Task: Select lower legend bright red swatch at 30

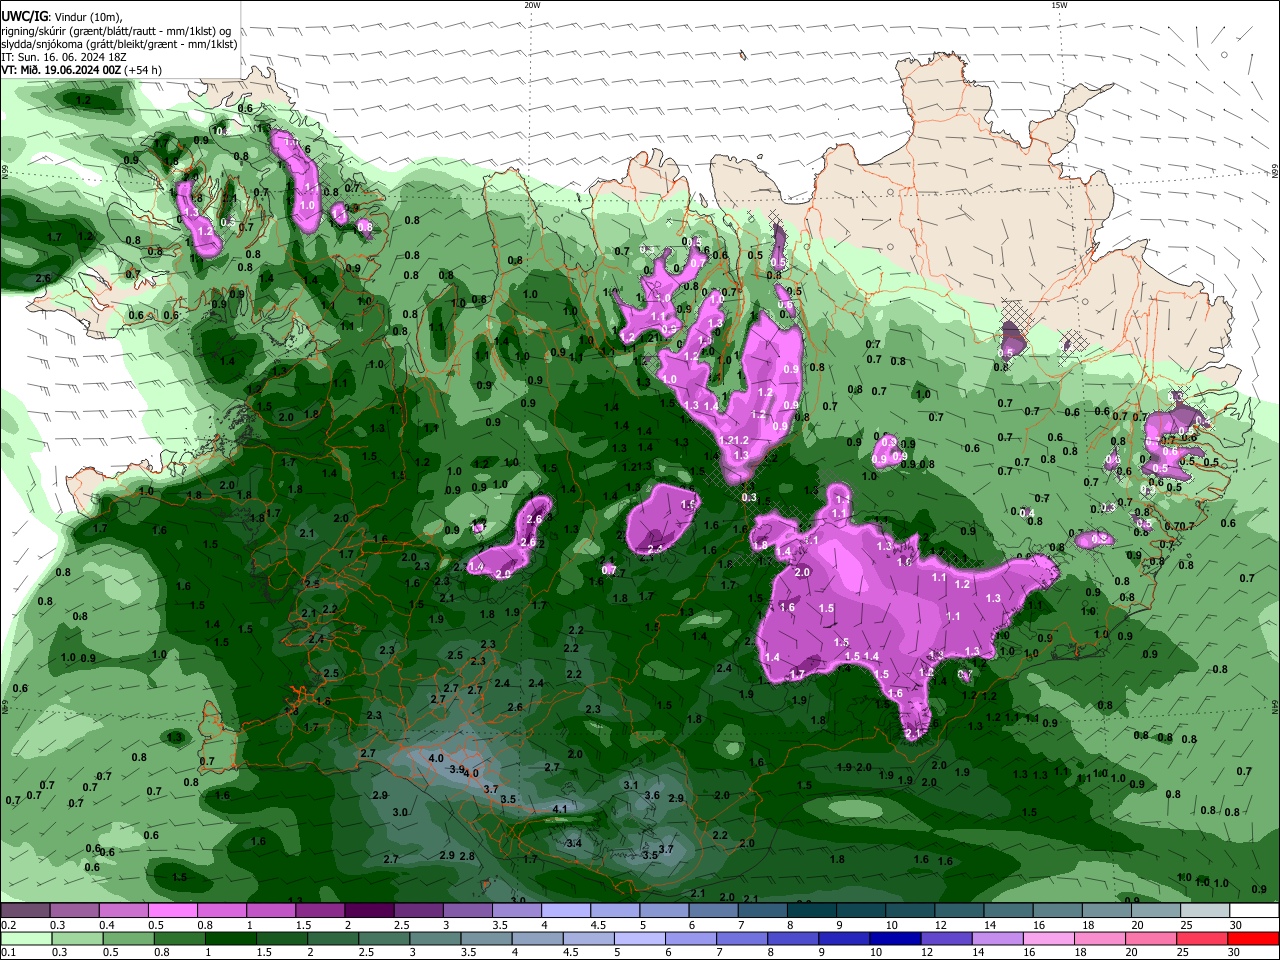Action: tap(1254, 939)
